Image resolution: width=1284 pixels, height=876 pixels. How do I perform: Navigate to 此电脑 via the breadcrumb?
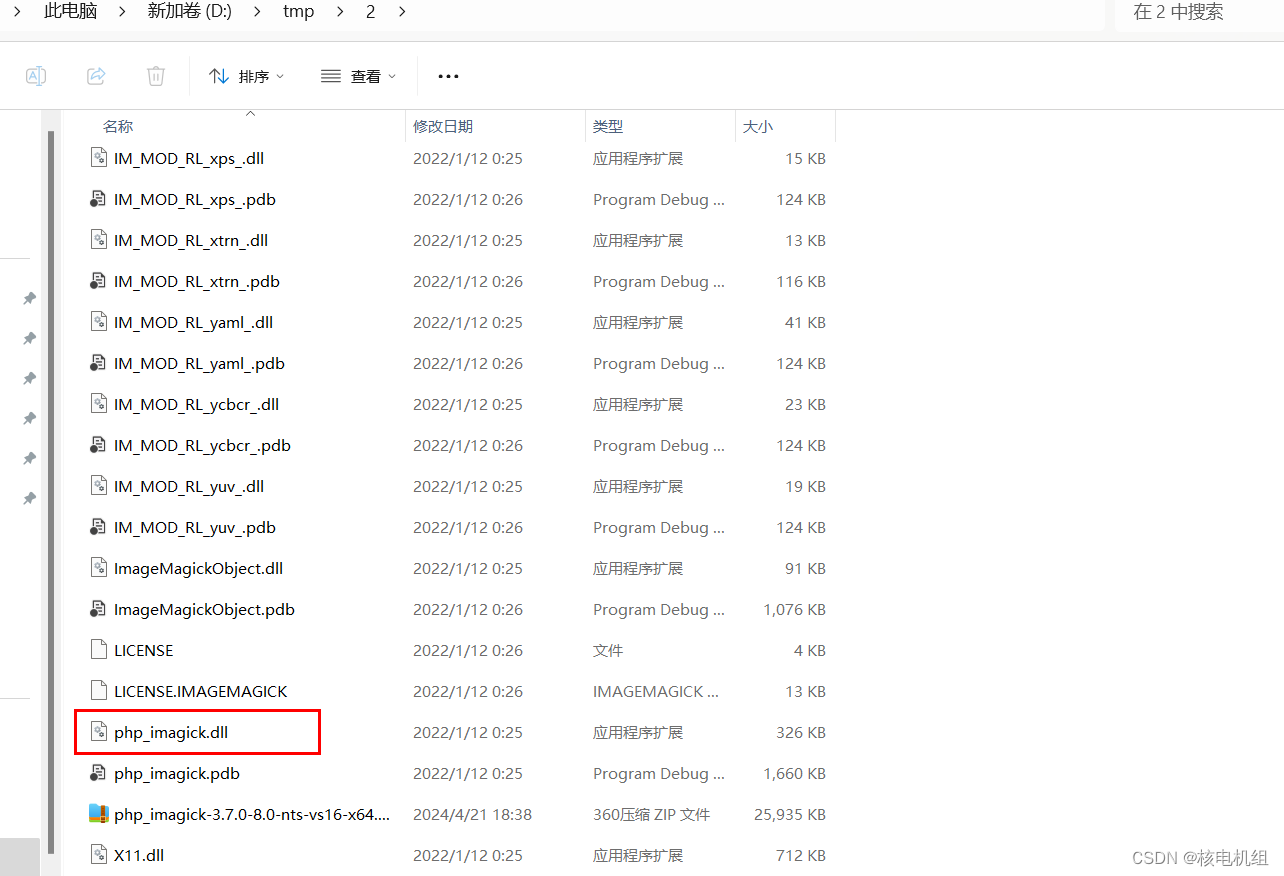point(70,12)
